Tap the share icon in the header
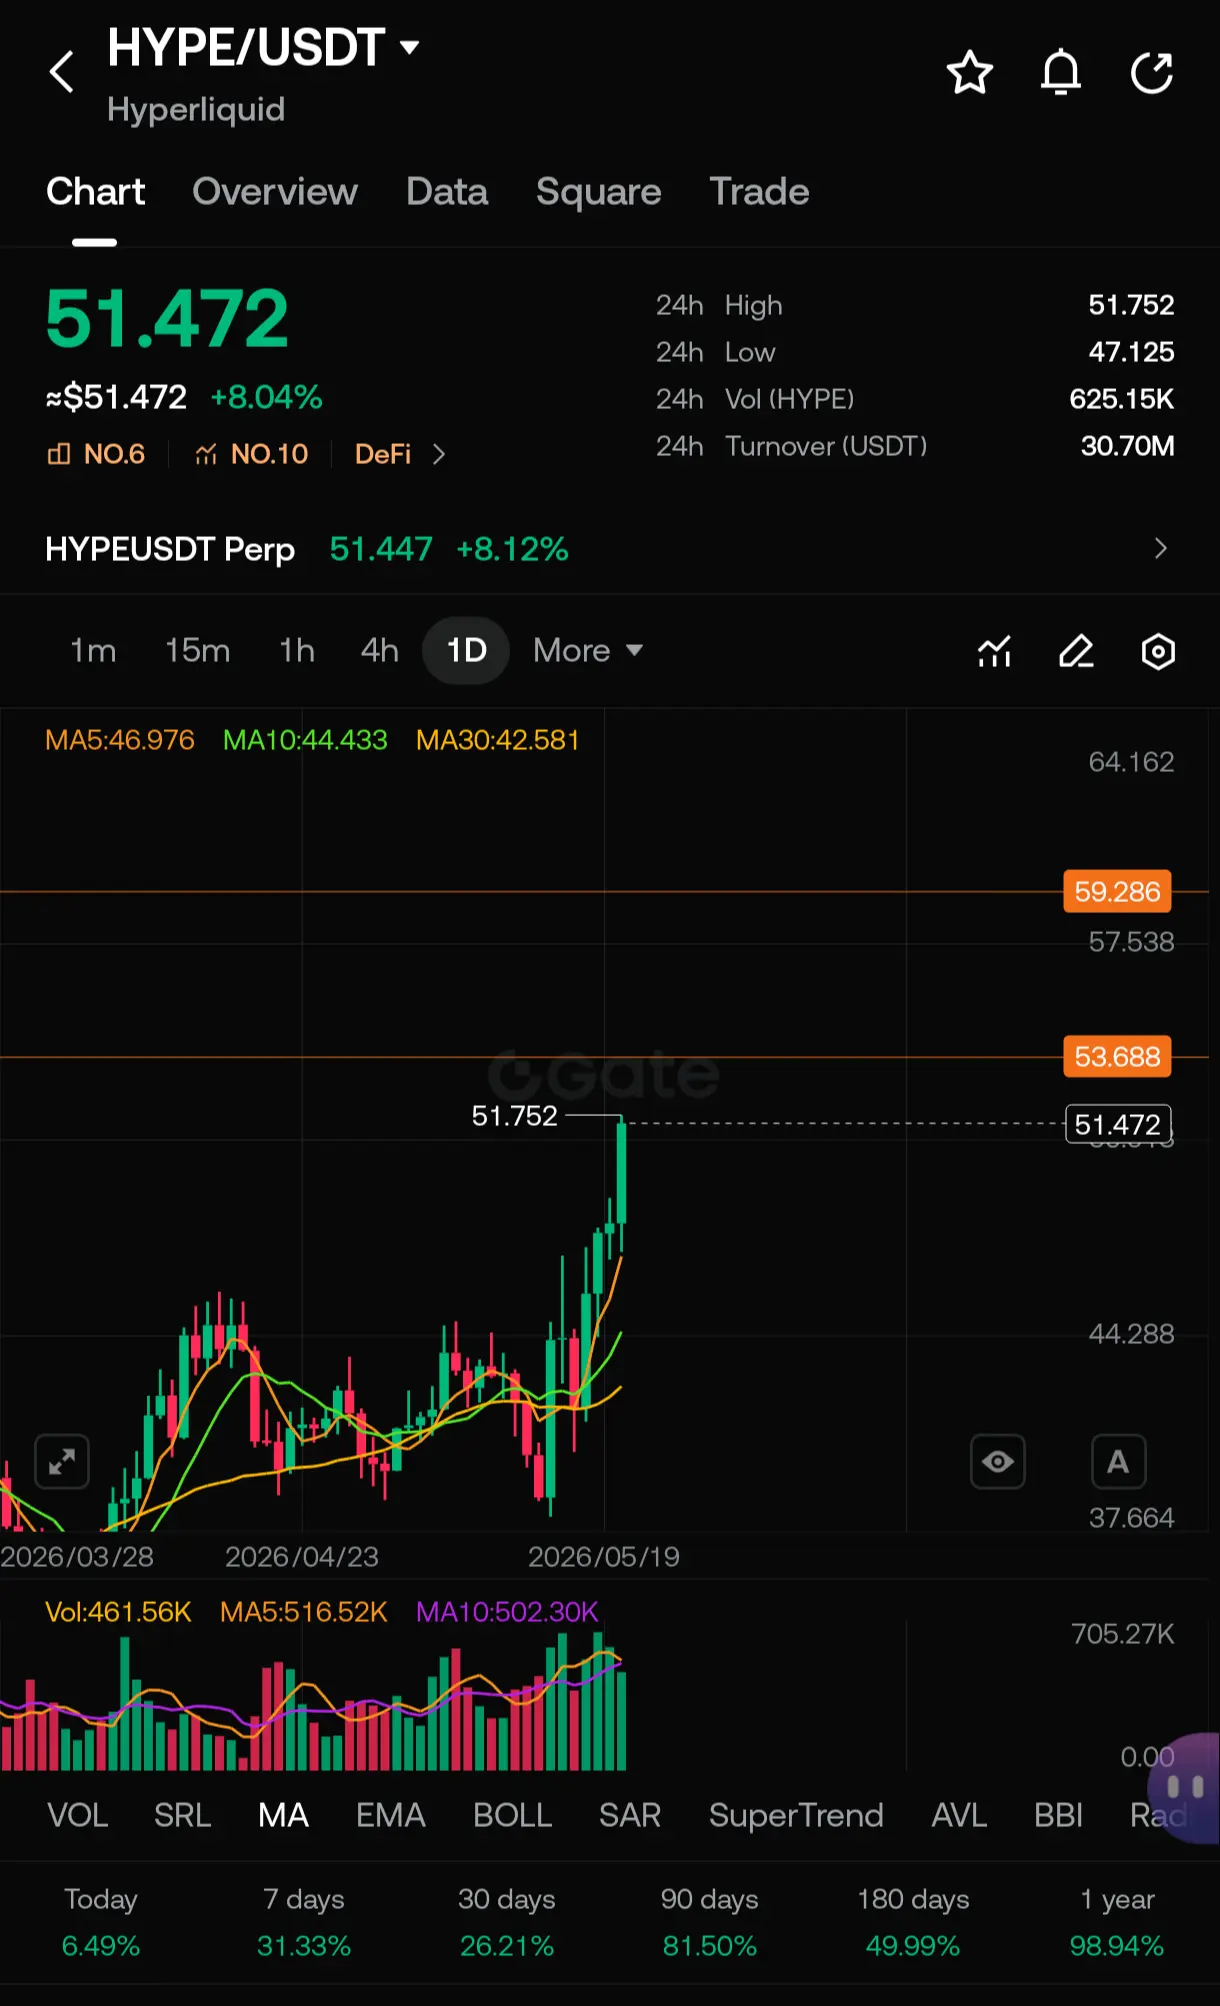Viewport: 1220px width, 2006px height. point(1151,72)
